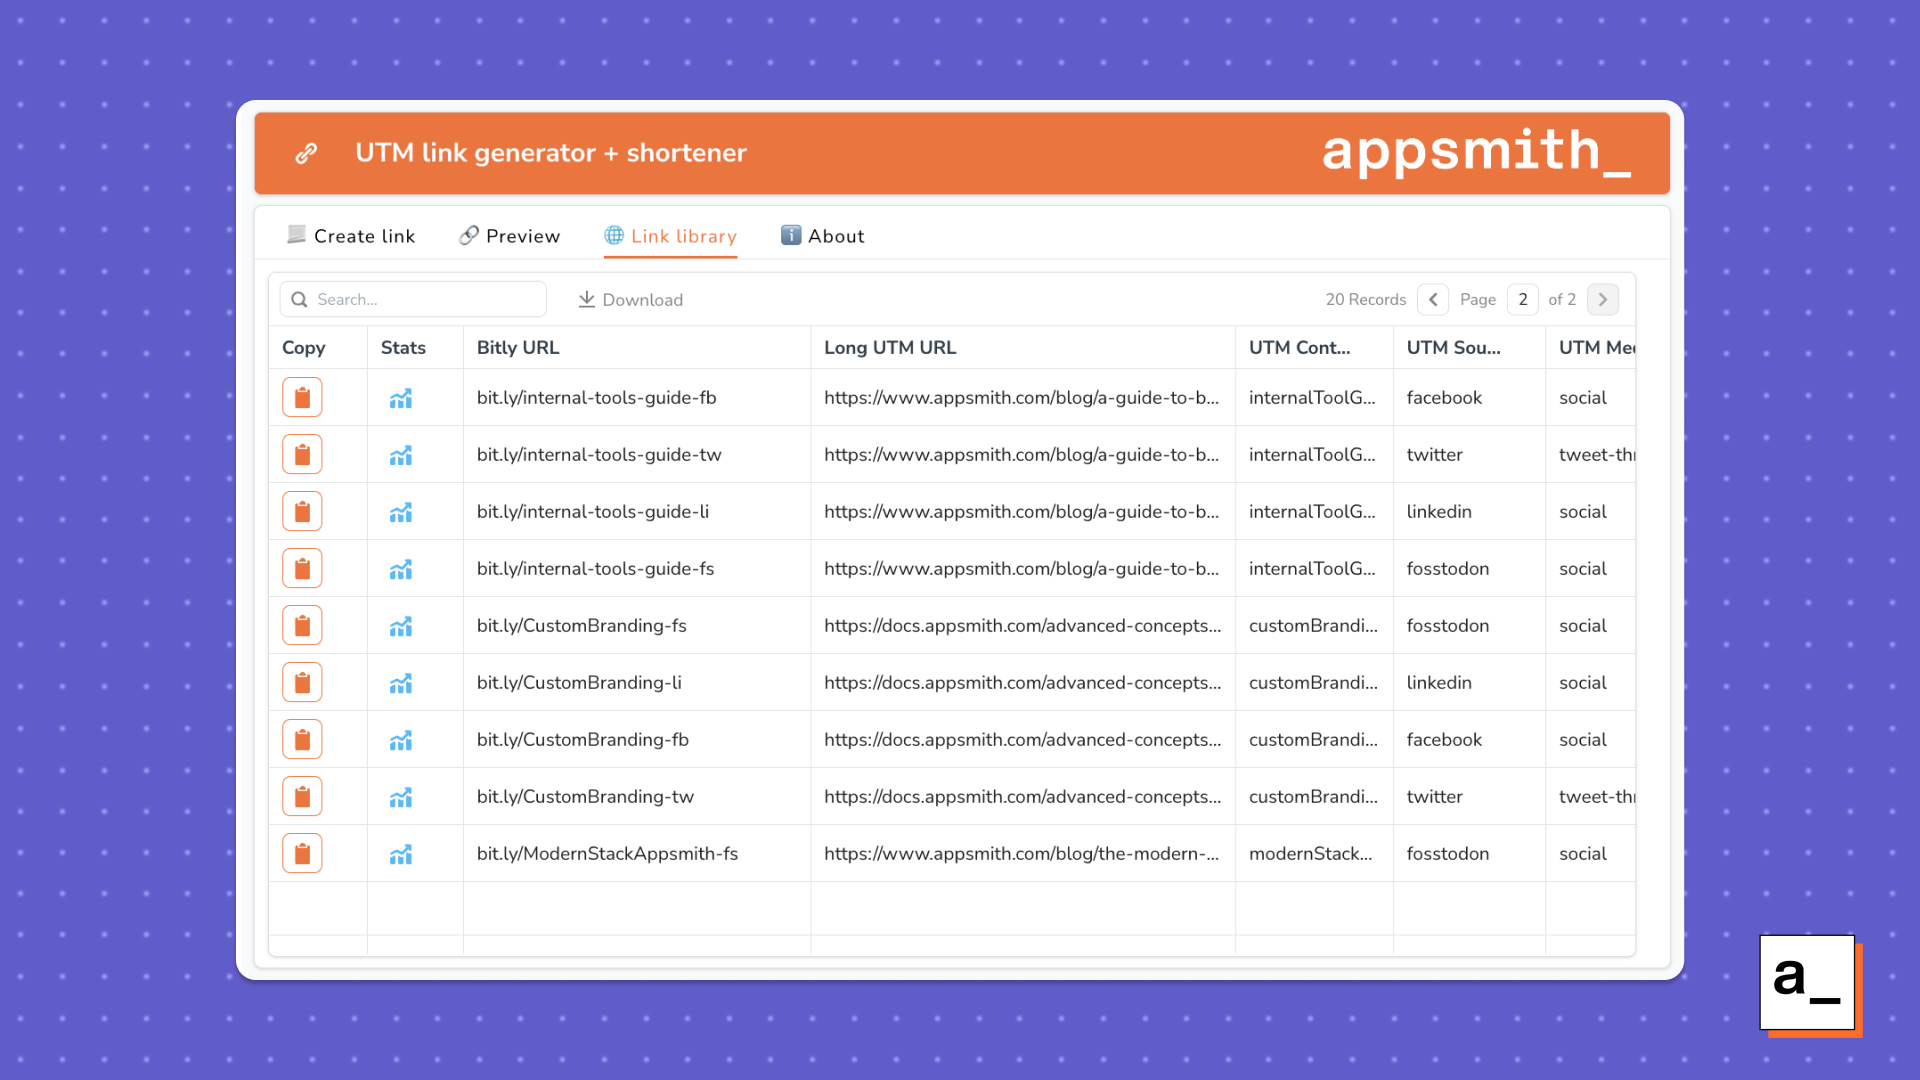Image resolution: width=1920 pixels, height=1080 pixels.
Task: Click the copy icon for CustomBranding-li row
Action: 301,683
